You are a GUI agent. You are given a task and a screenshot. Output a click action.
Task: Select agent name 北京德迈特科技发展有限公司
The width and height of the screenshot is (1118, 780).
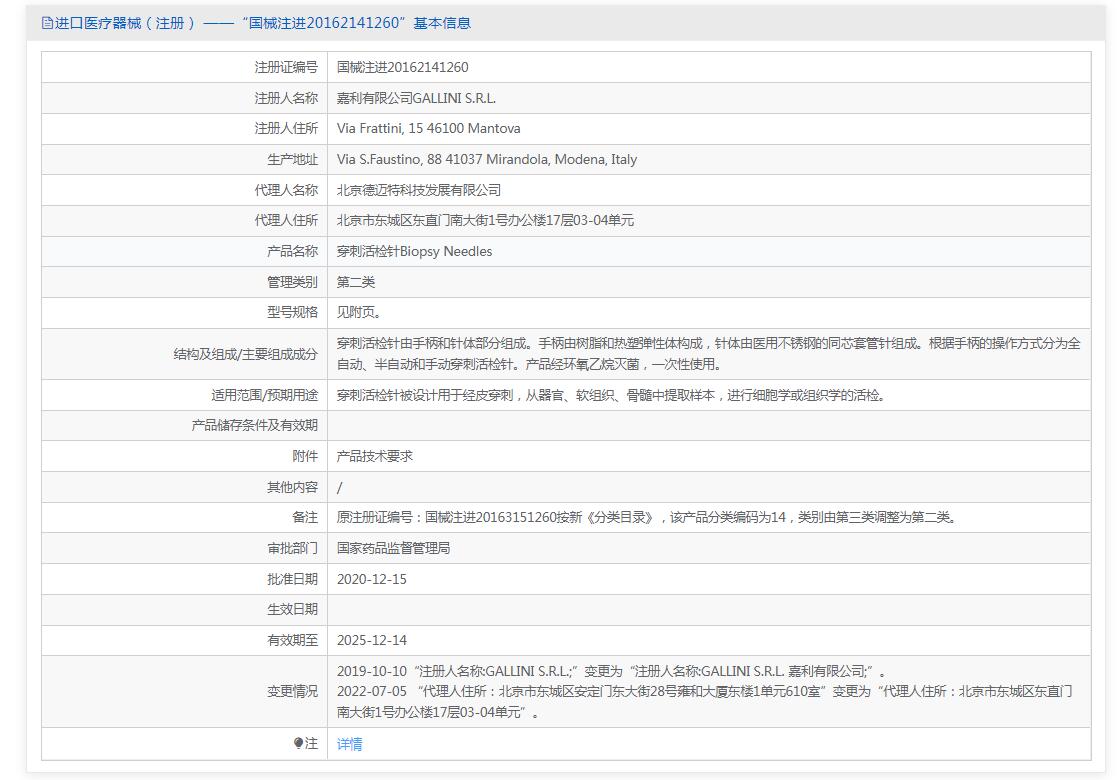[x=418, y=190]
